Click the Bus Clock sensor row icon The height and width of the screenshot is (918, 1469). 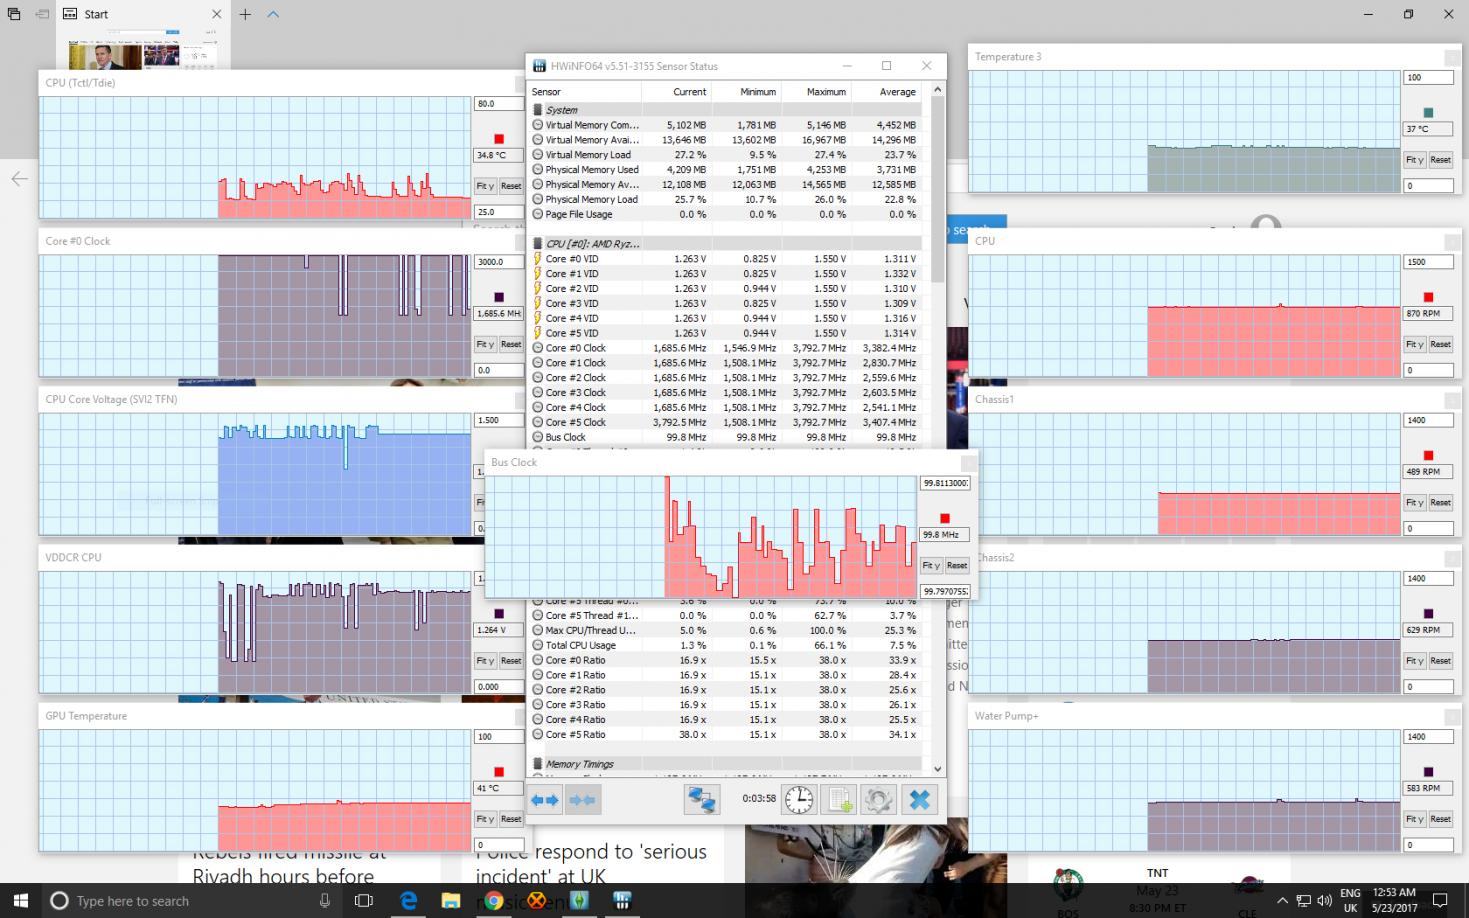pos(538,437)
